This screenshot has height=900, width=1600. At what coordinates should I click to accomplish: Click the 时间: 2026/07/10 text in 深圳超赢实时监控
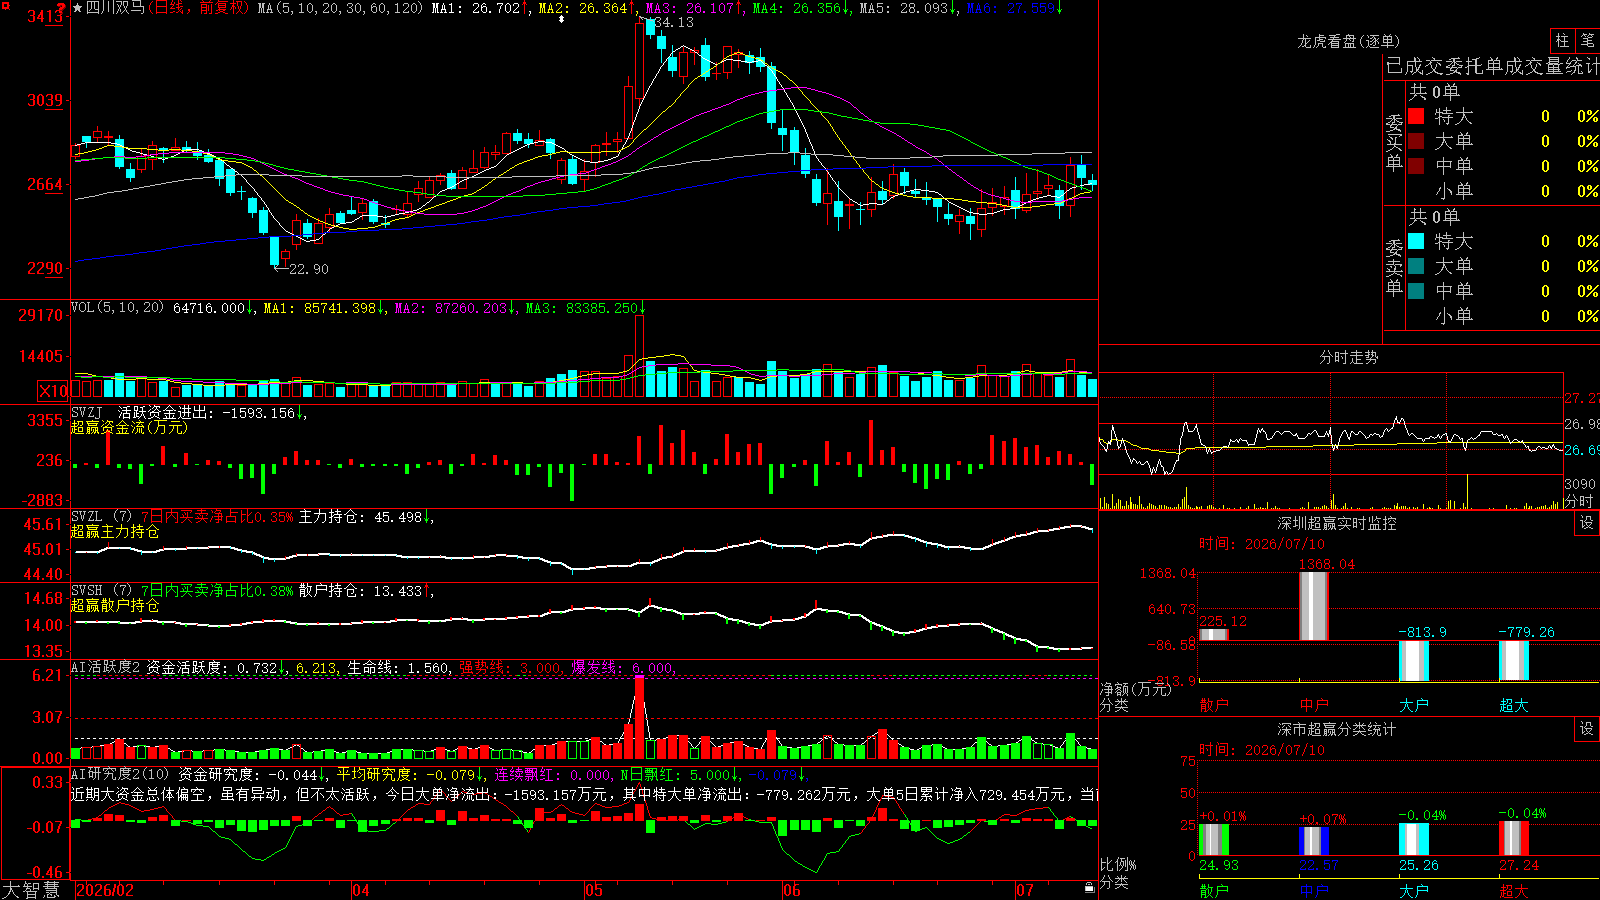[x=1262, y=544]
